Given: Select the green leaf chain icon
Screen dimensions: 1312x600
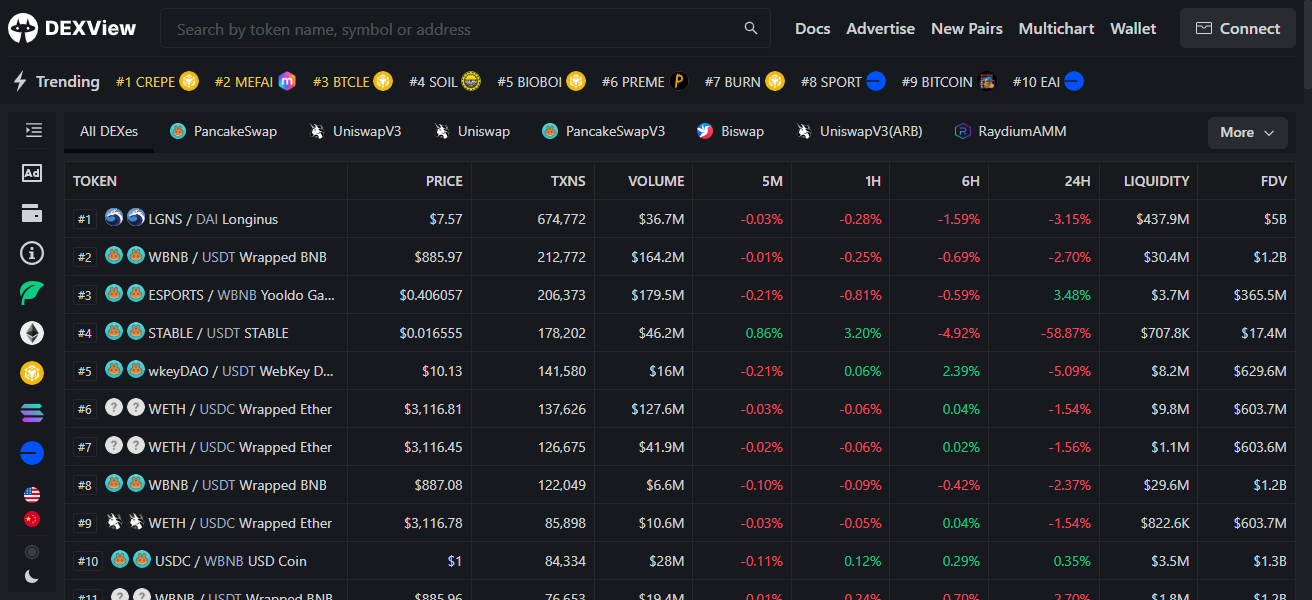Looking at the screenshot, I should (32, 293).
